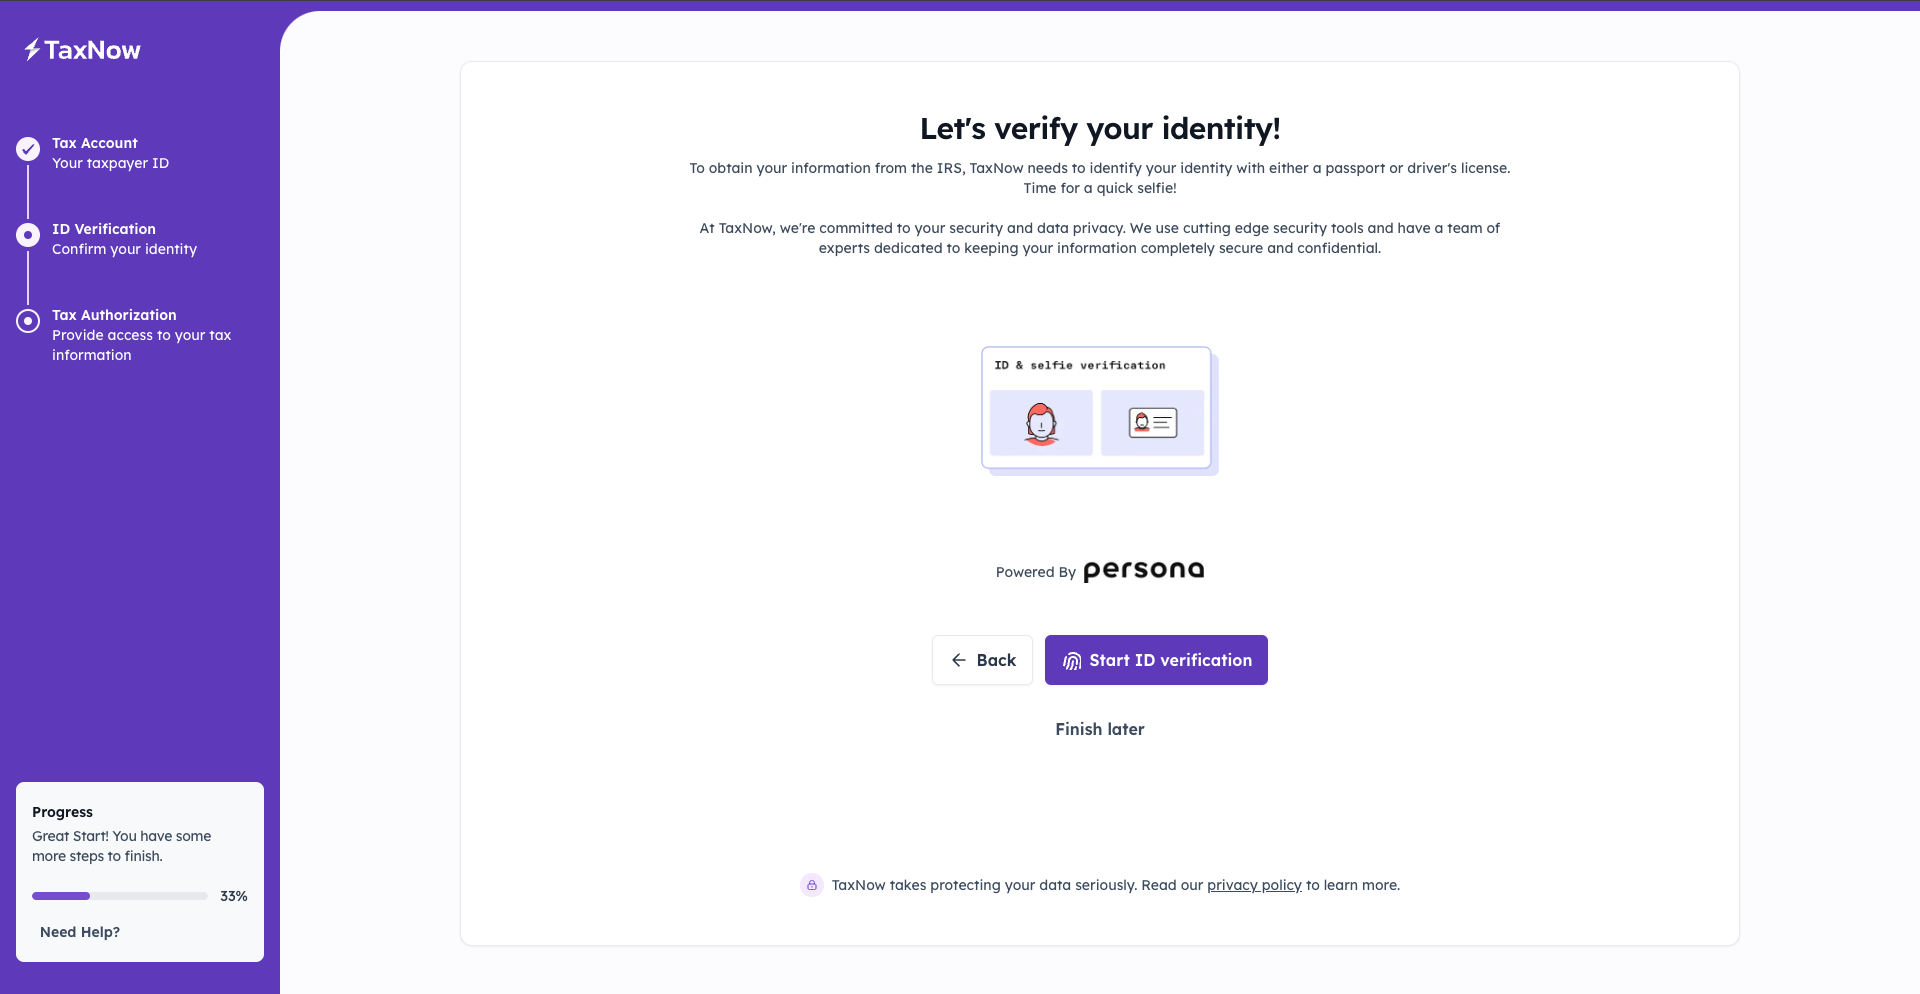Select the ID Verification step circle icon

tap(28, 235)
